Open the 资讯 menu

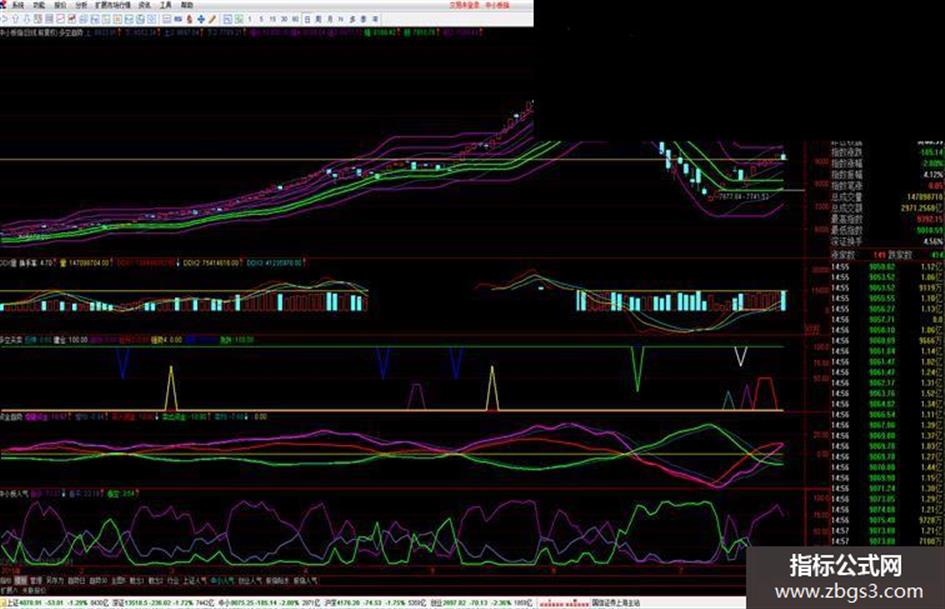point(145,5)
